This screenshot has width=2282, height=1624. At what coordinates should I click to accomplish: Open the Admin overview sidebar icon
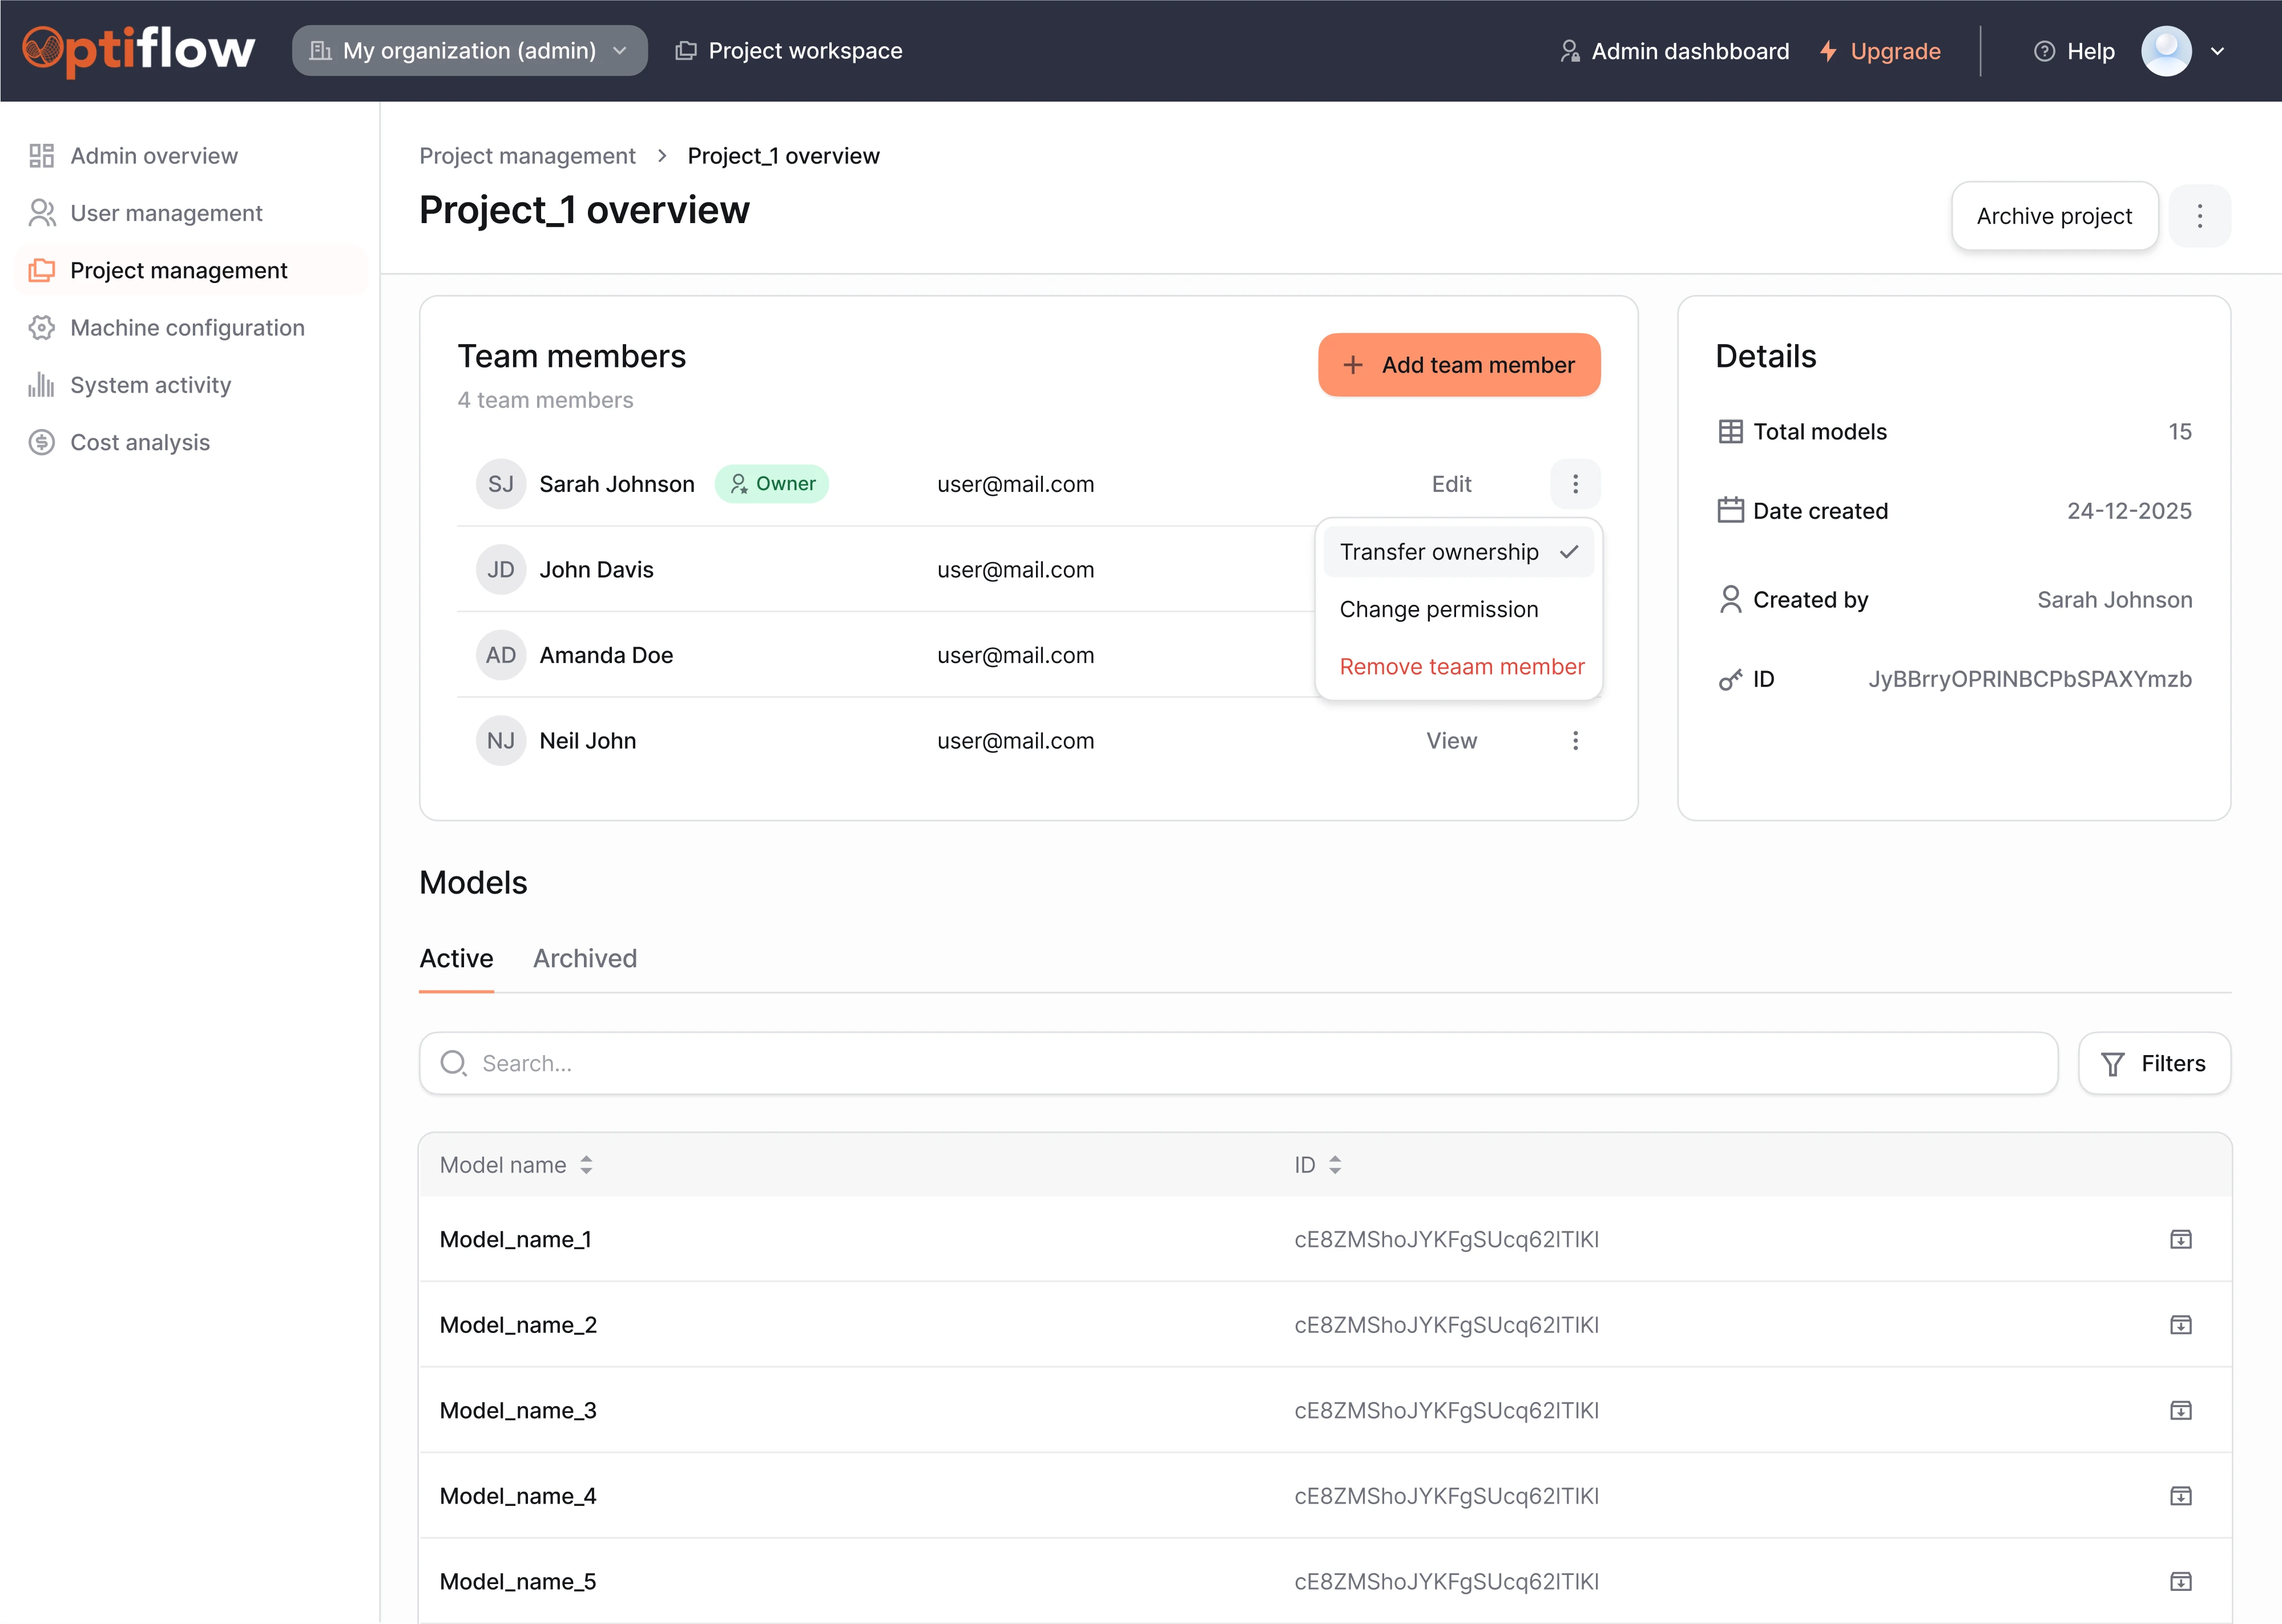coord(41,156)
